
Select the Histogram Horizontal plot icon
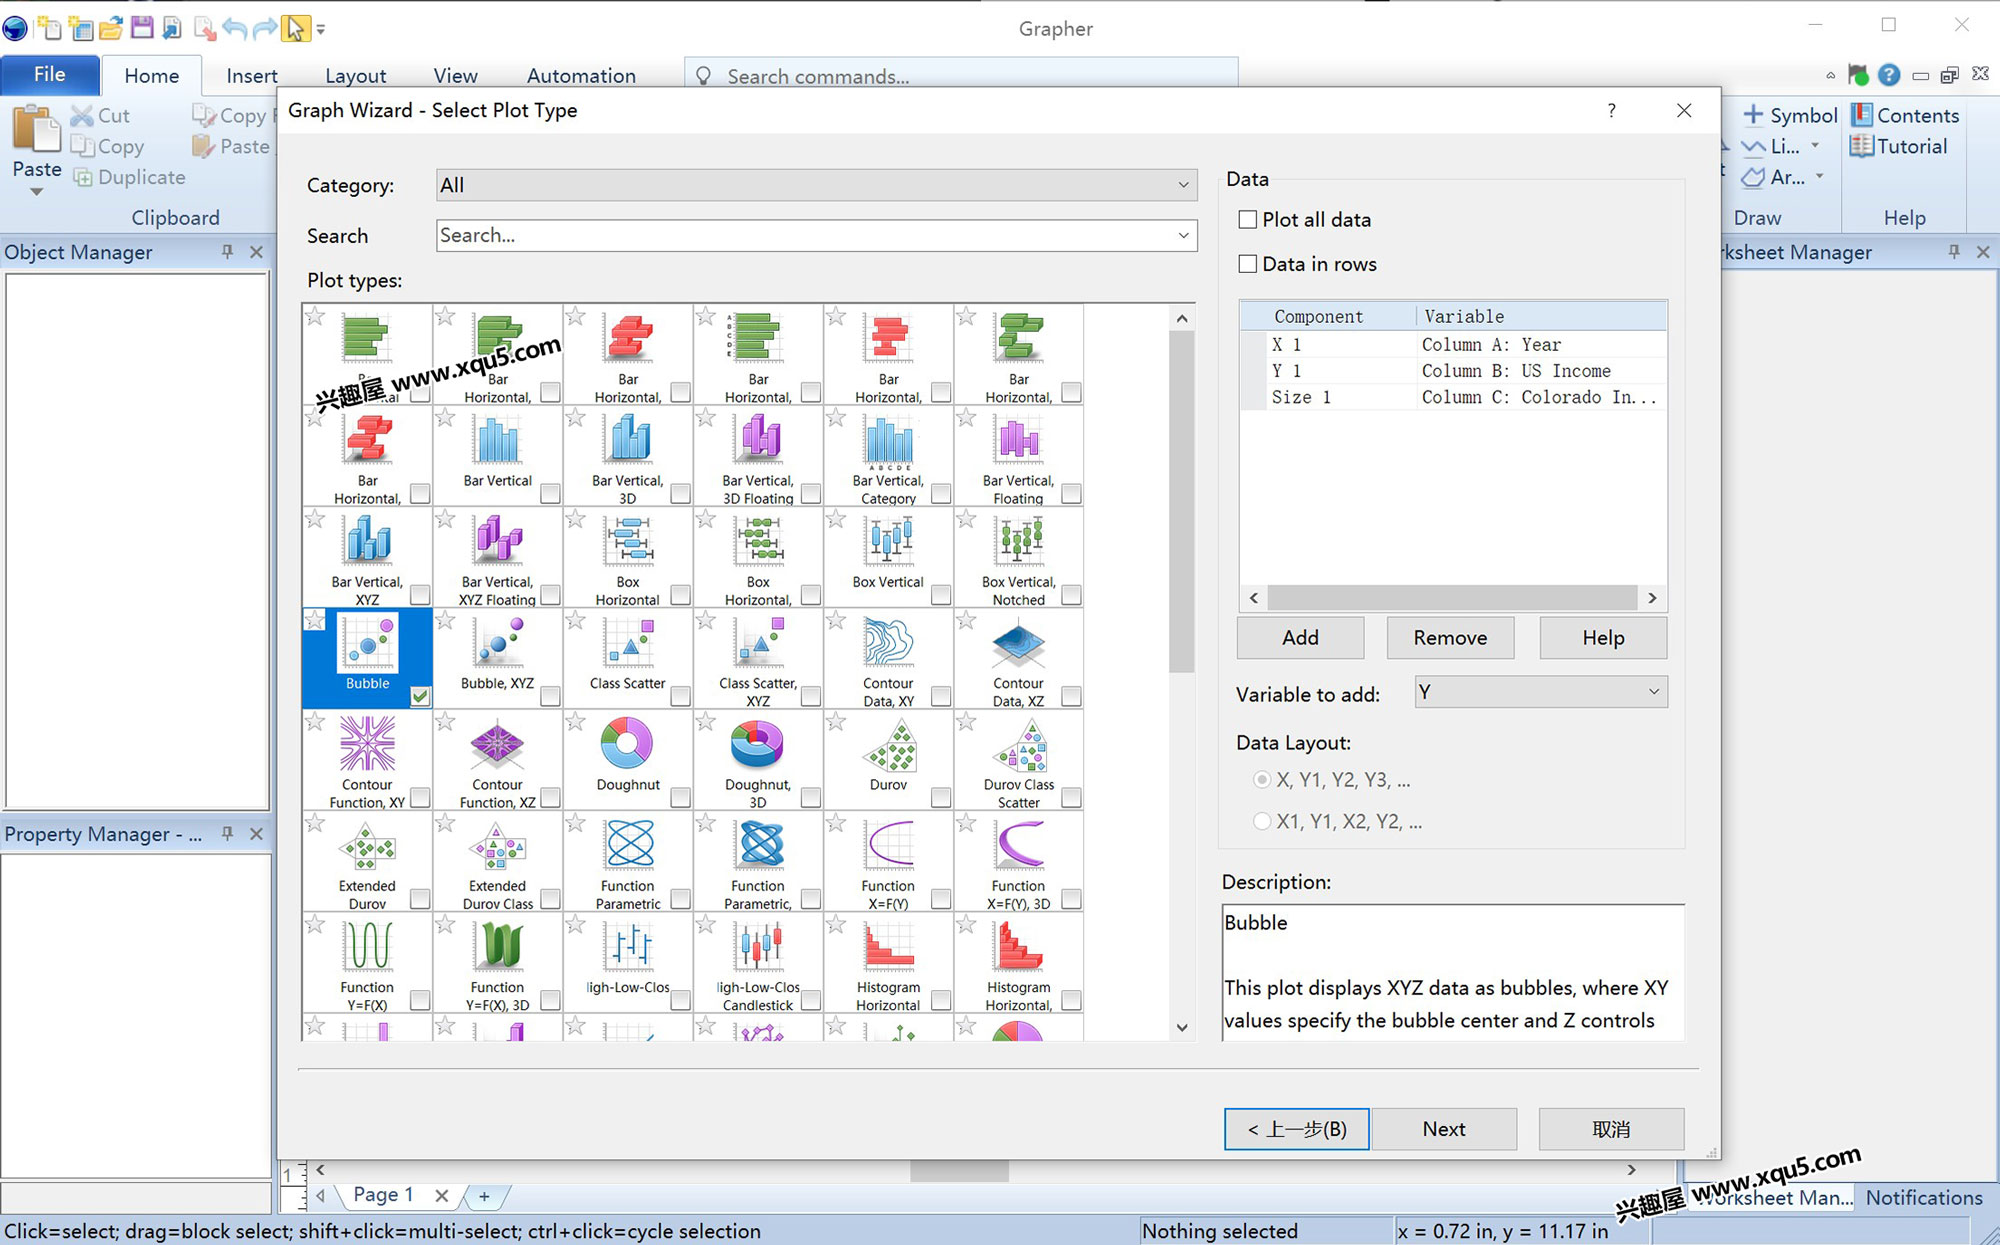(x=888, y=947)
